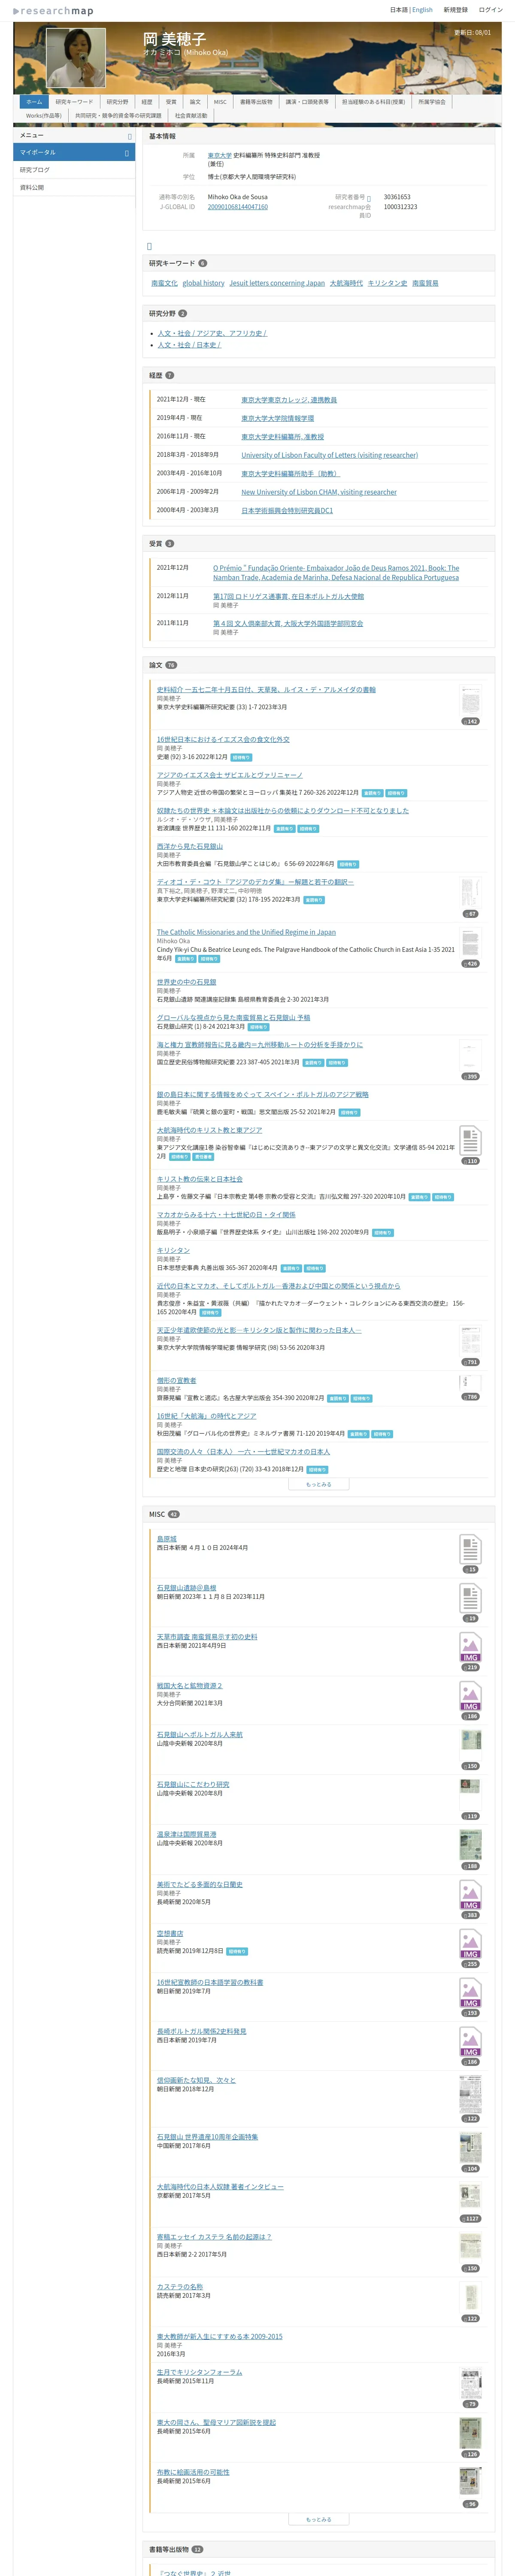
Task: Open paper 西洋から見た石見銀山
Action: 190,846
